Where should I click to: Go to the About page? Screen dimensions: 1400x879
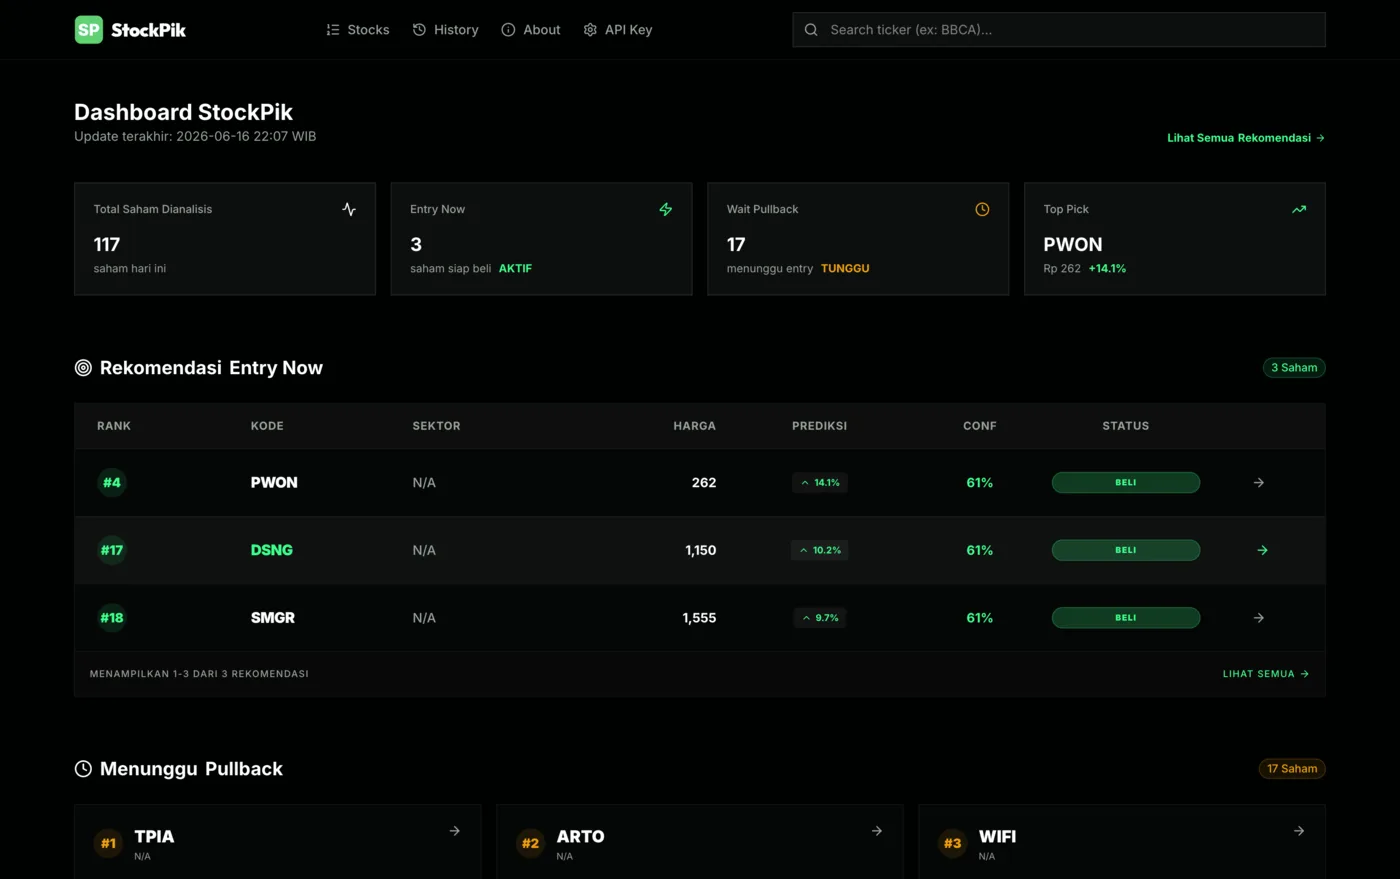pyautogui.click(x=531, y=30)
